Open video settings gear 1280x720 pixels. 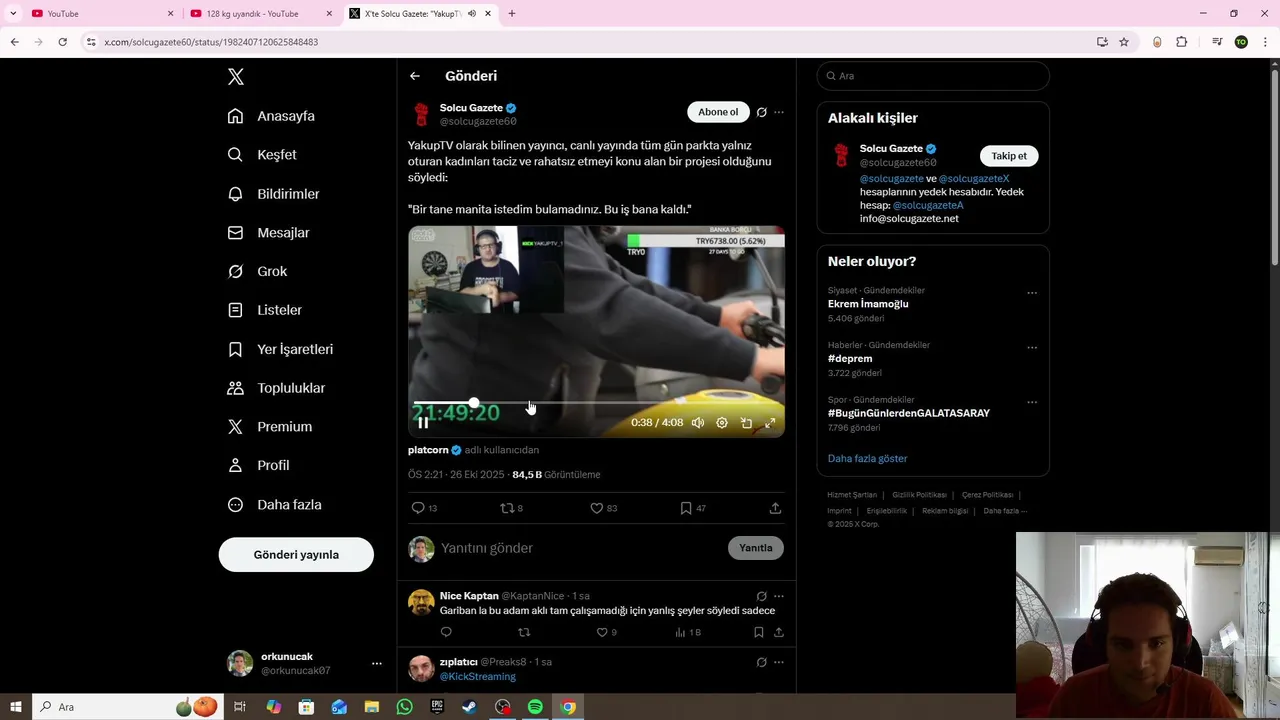722,423
